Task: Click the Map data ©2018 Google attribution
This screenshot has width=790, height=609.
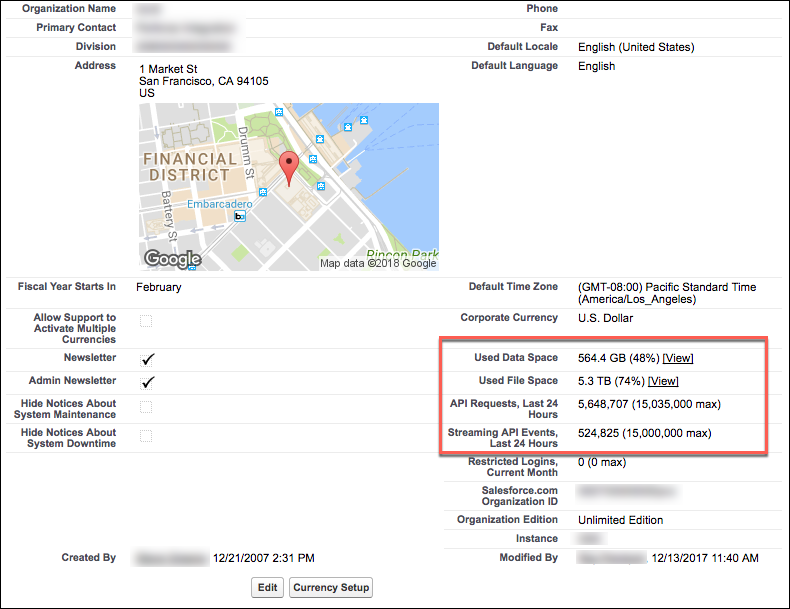Action: click(x=378, y=263)
